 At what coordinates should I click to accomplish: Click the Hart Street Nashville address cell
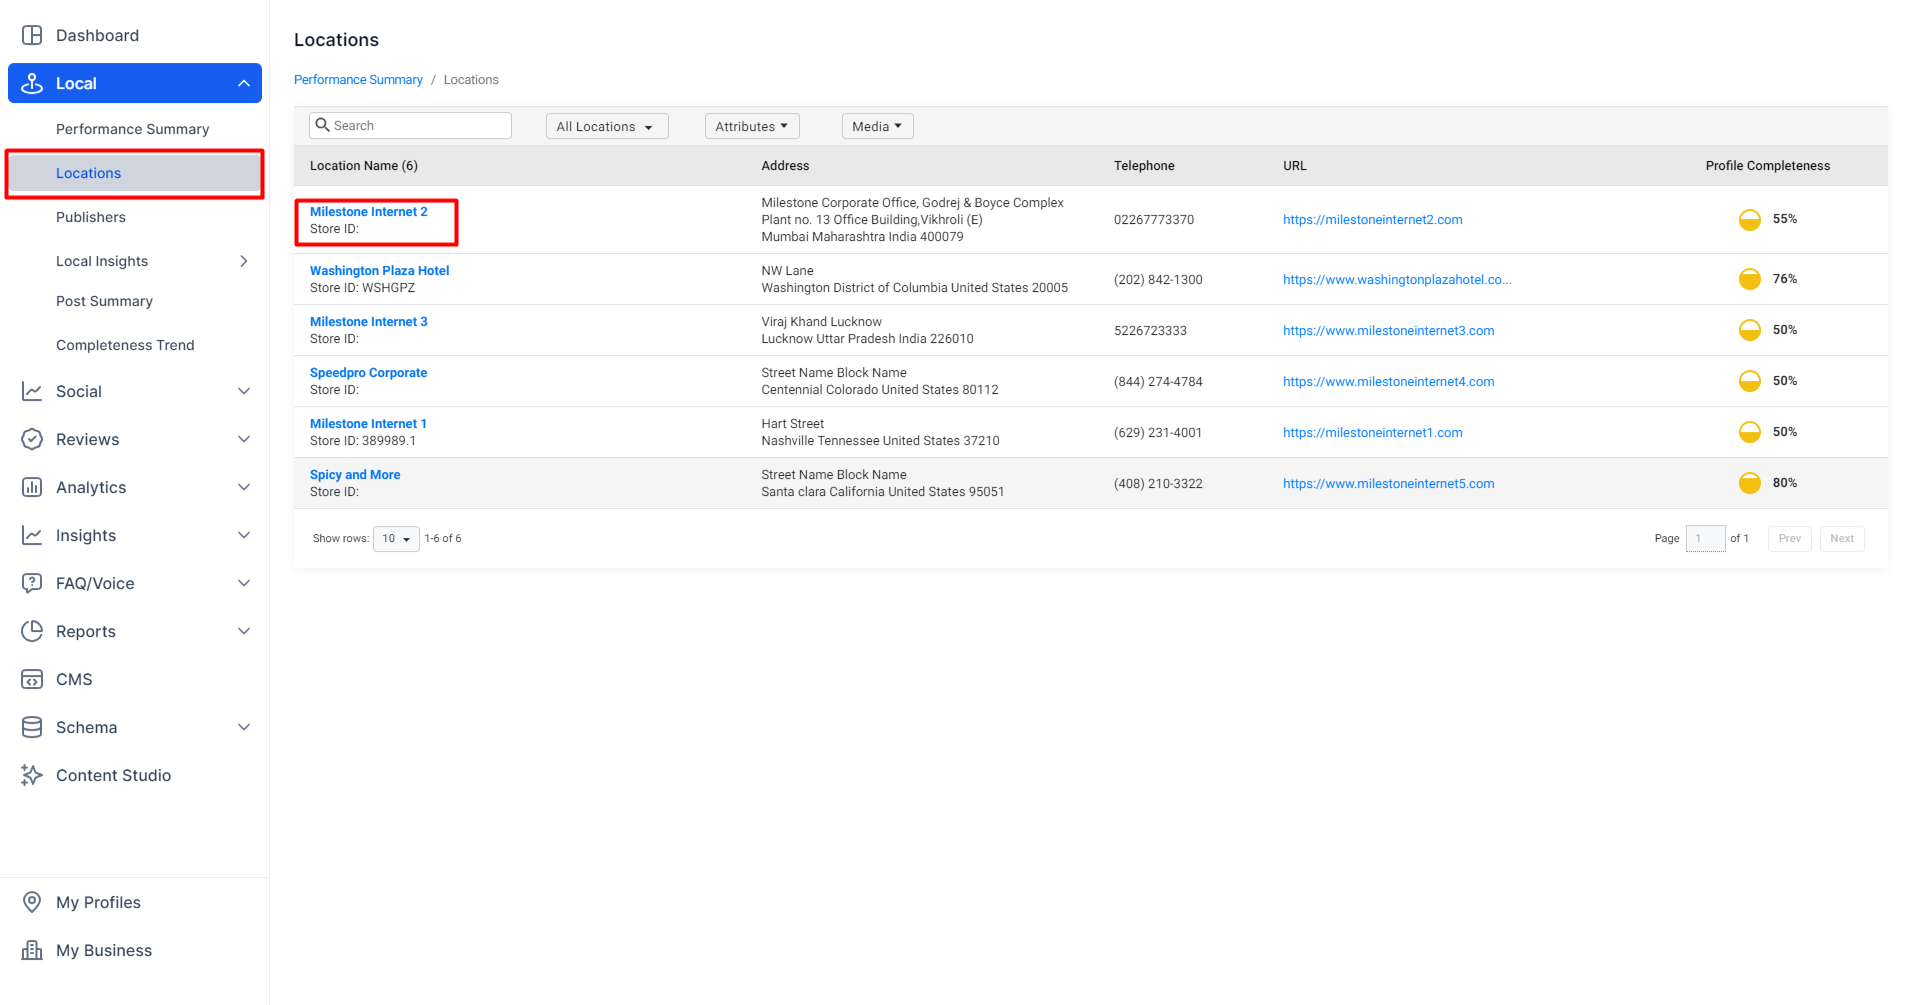(x=880, y=432)
